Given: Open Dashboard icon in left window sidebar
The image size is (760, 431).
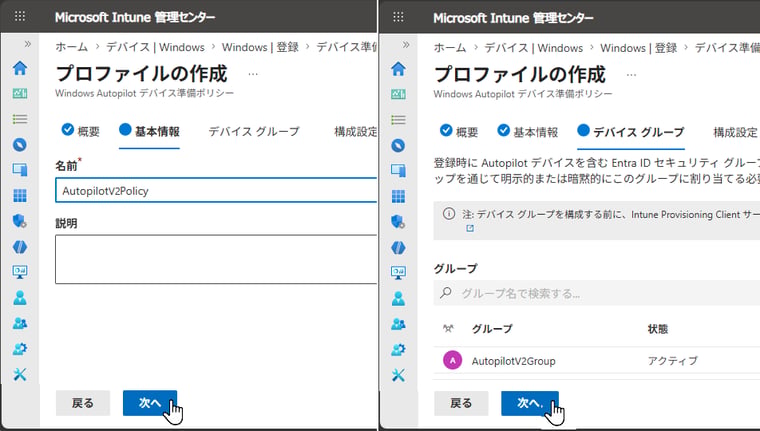Looking at the screenshot, I should (20, 93).
